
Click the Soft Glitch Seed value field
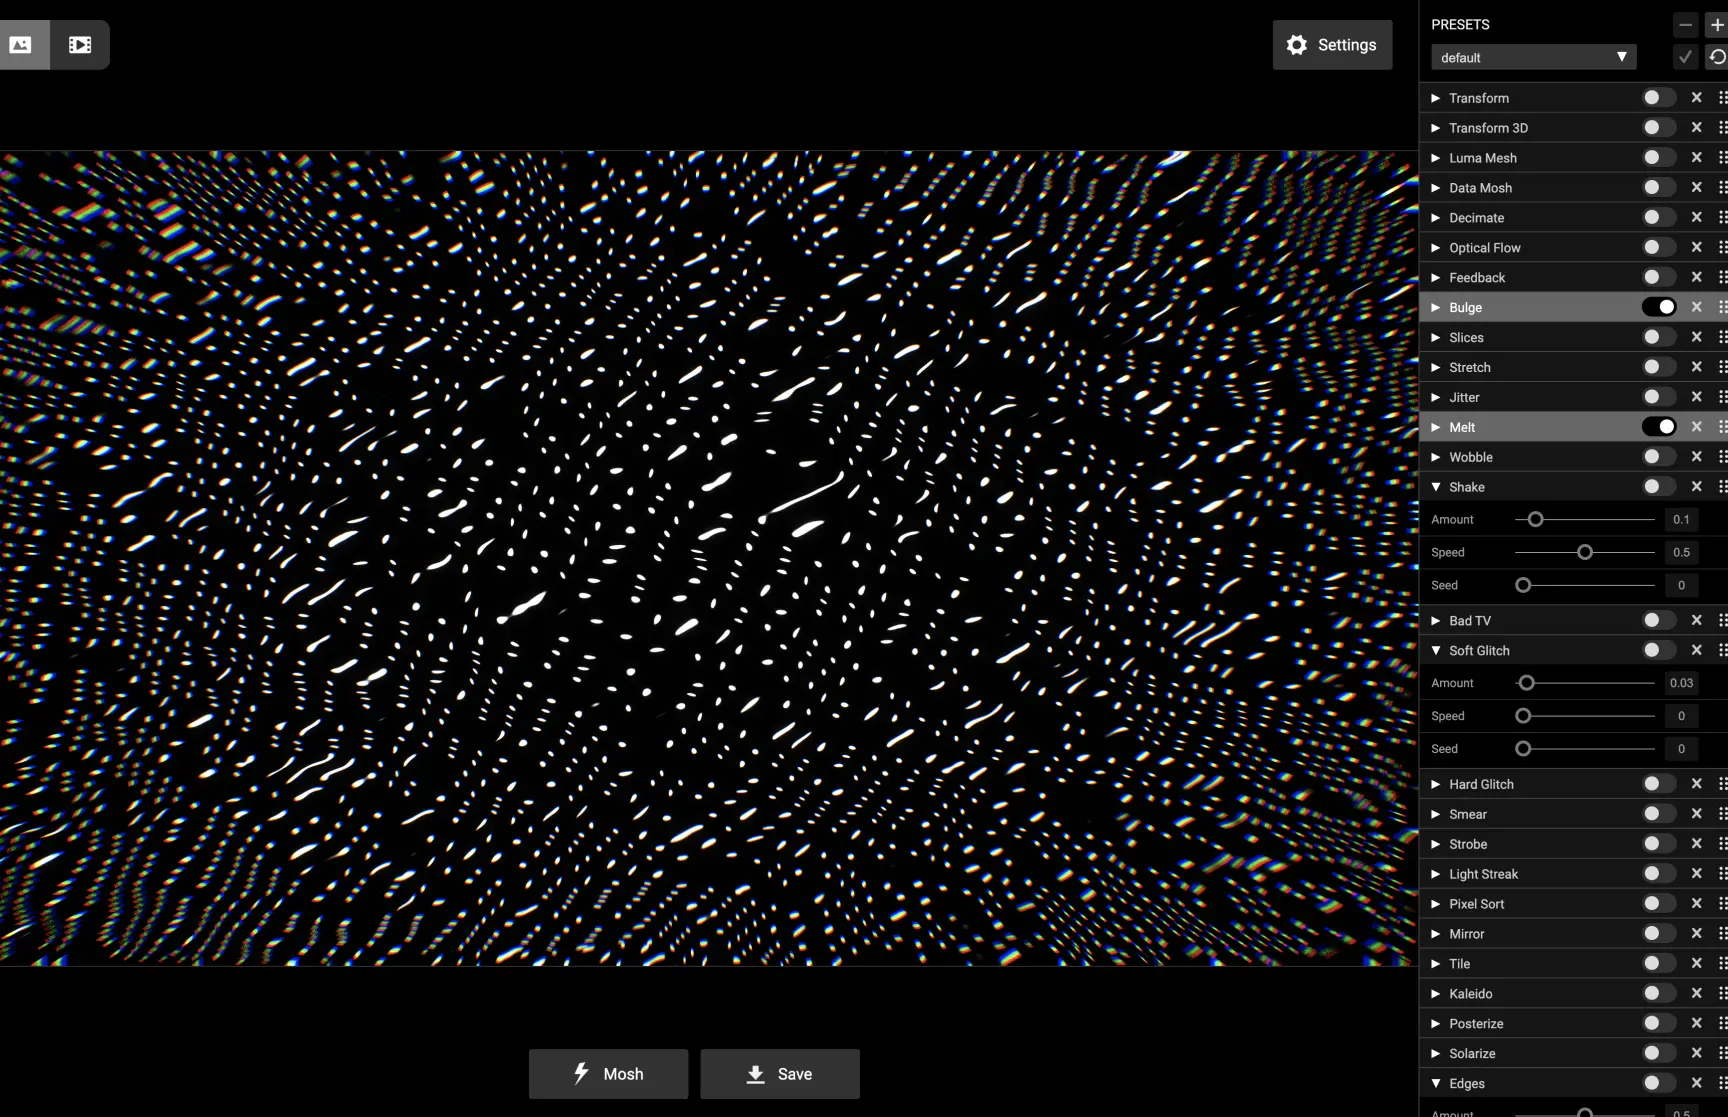1681,749
